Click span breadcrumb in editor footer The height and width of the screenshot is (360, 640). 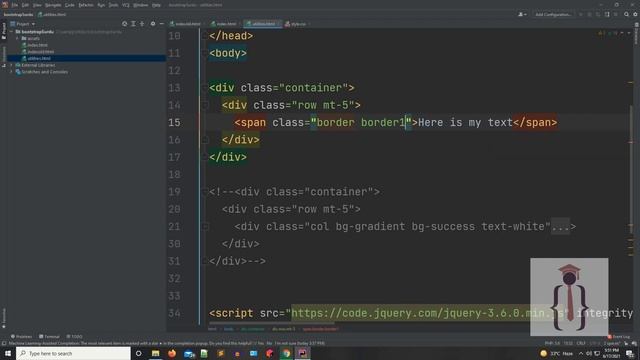pos(320,329)
